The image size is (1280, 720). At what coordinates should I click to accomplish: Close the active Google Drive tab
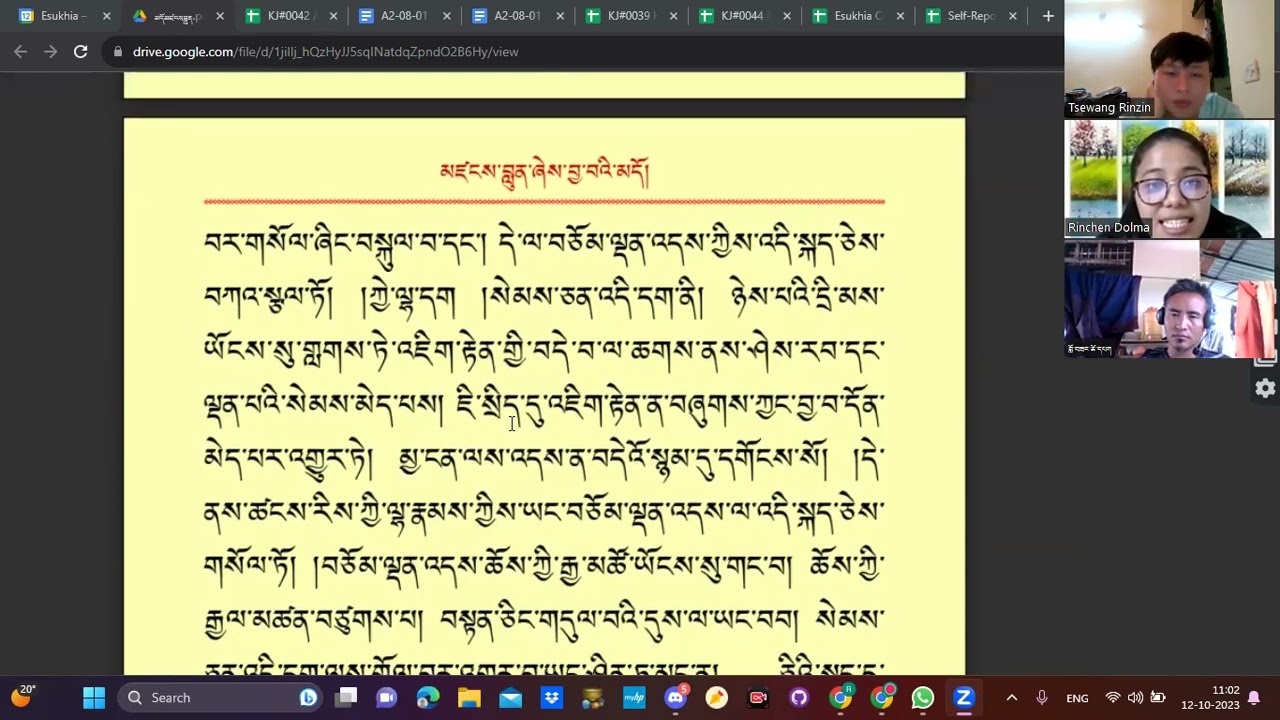[220, 16]
